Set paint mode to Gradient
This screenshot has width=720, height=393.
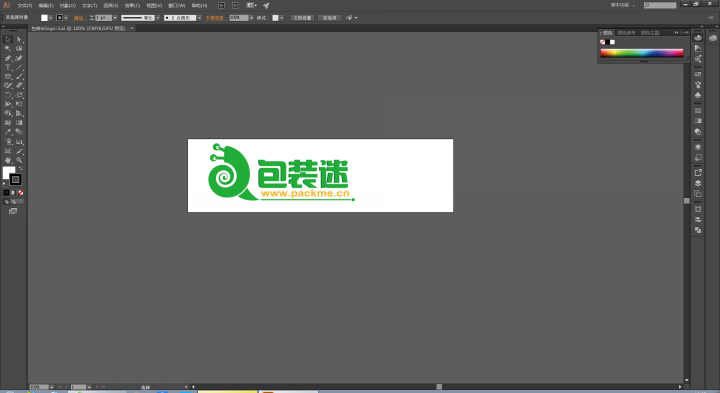14,193
